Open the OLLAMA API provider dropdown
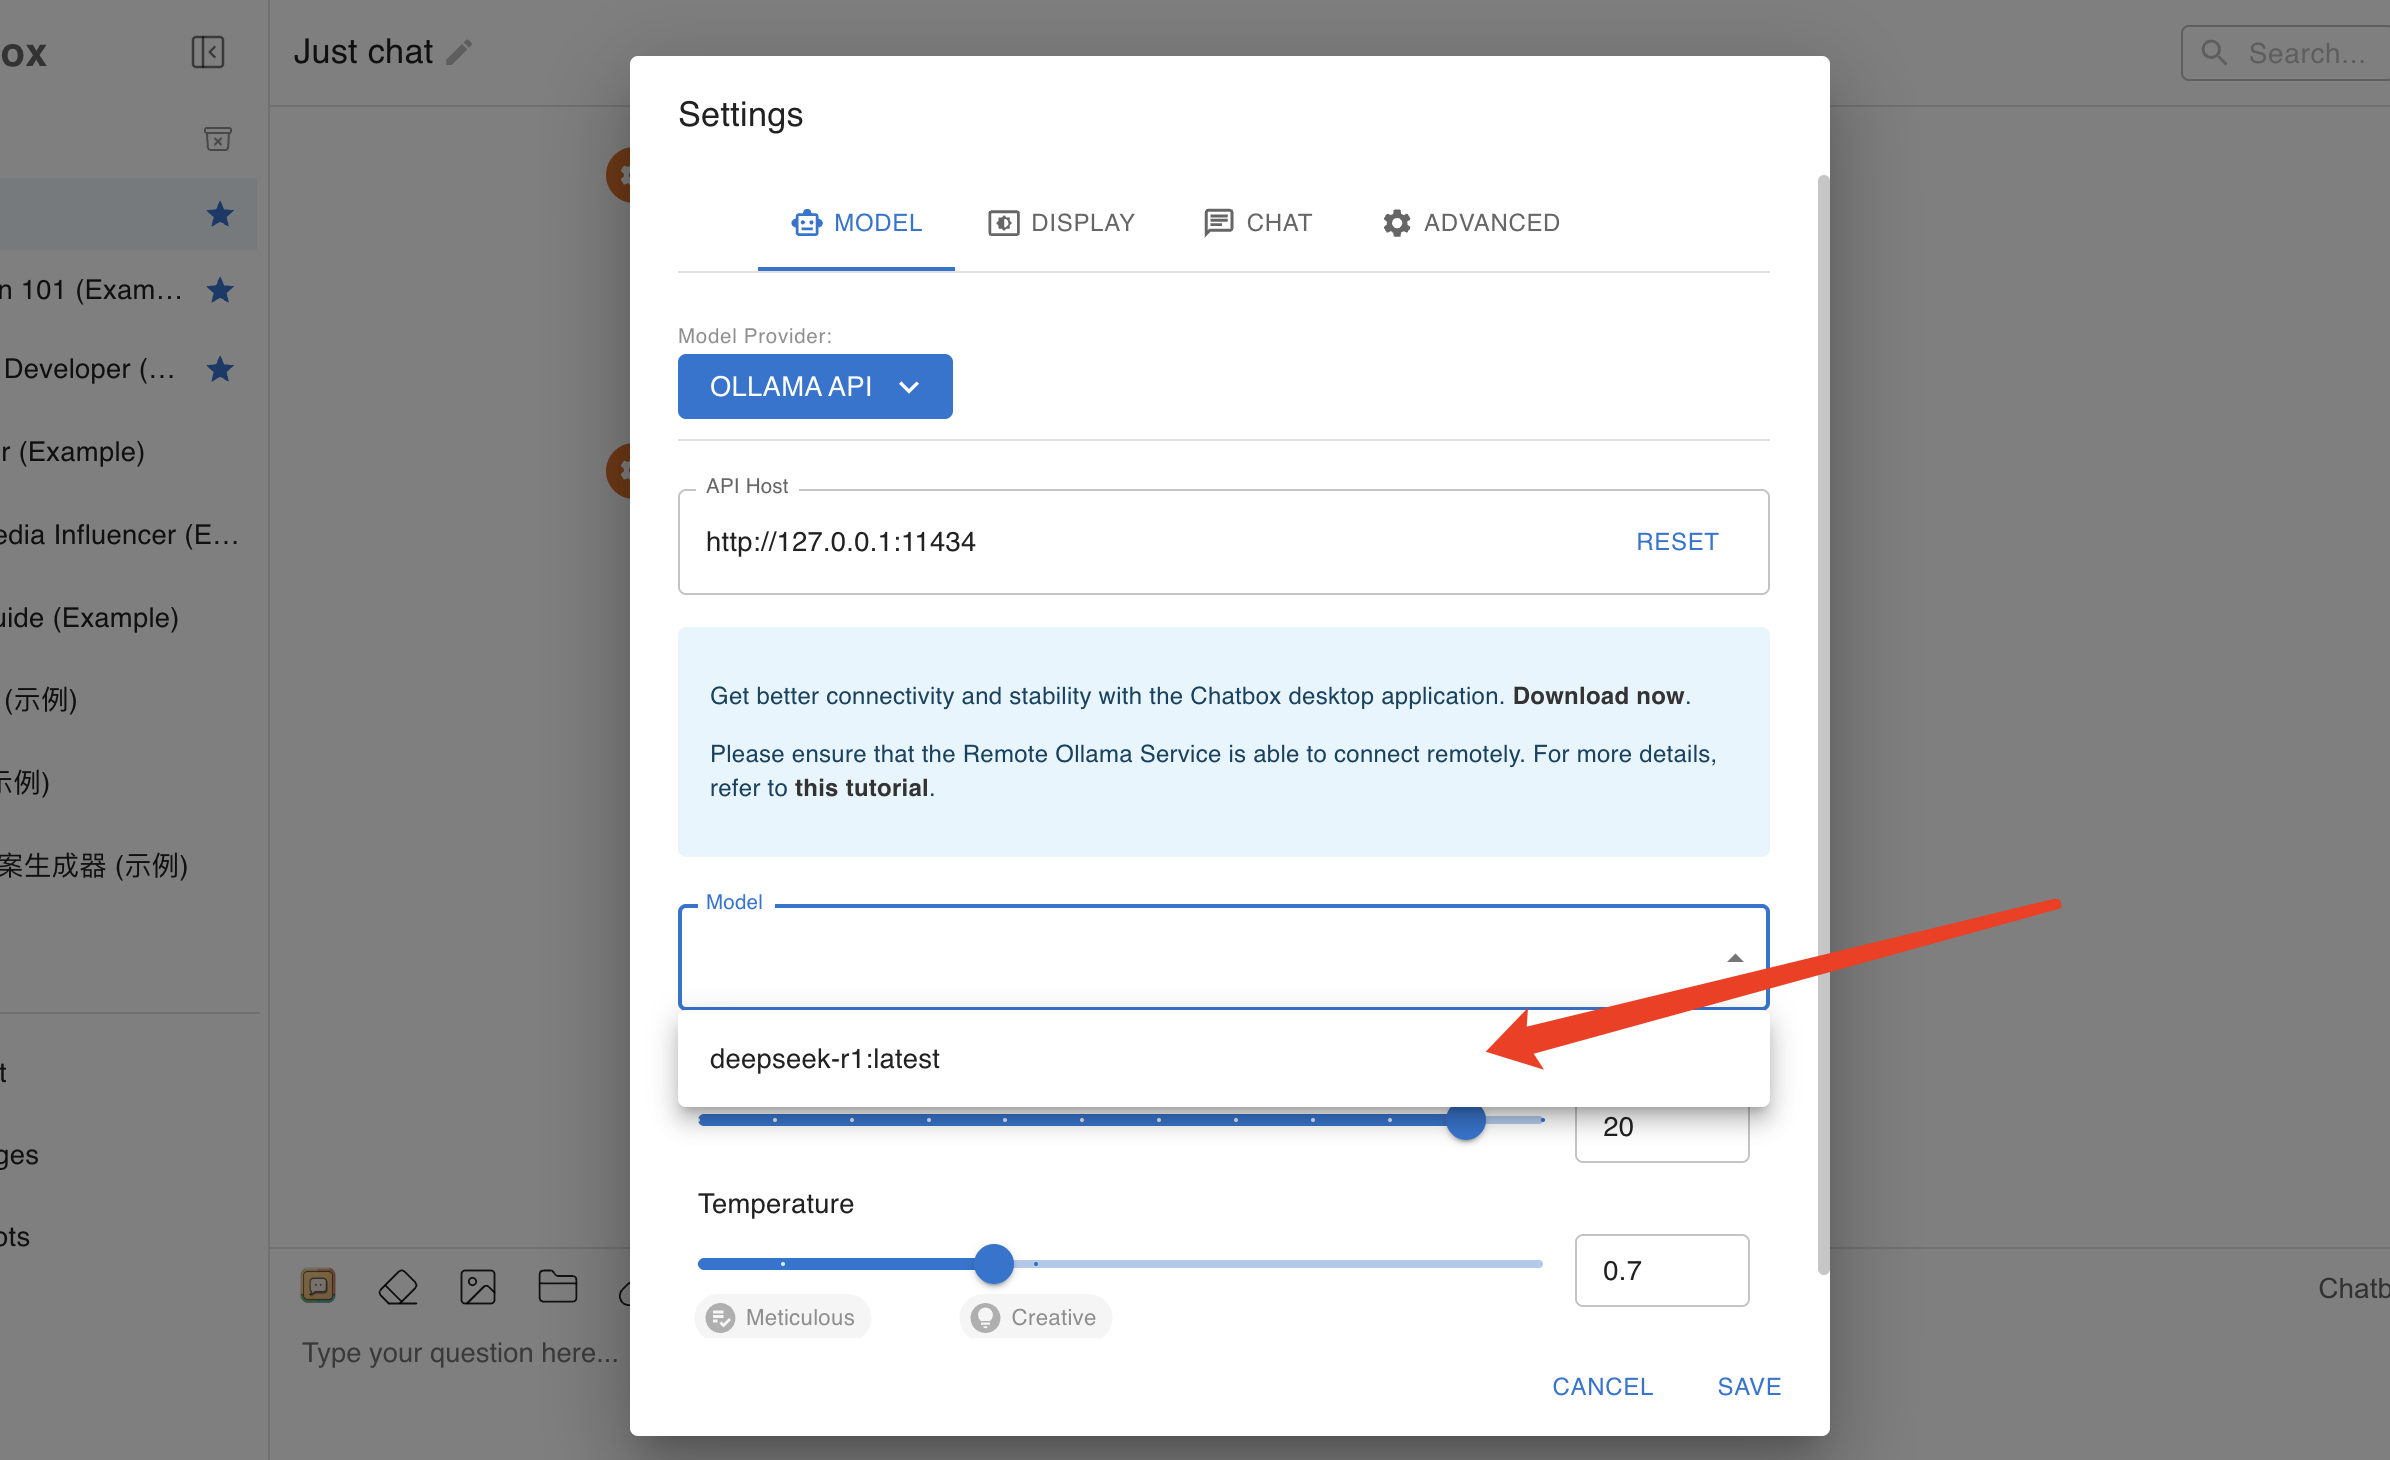Screen dimensions: 2390x1460 pyautogui.click(x=815, y=387)
